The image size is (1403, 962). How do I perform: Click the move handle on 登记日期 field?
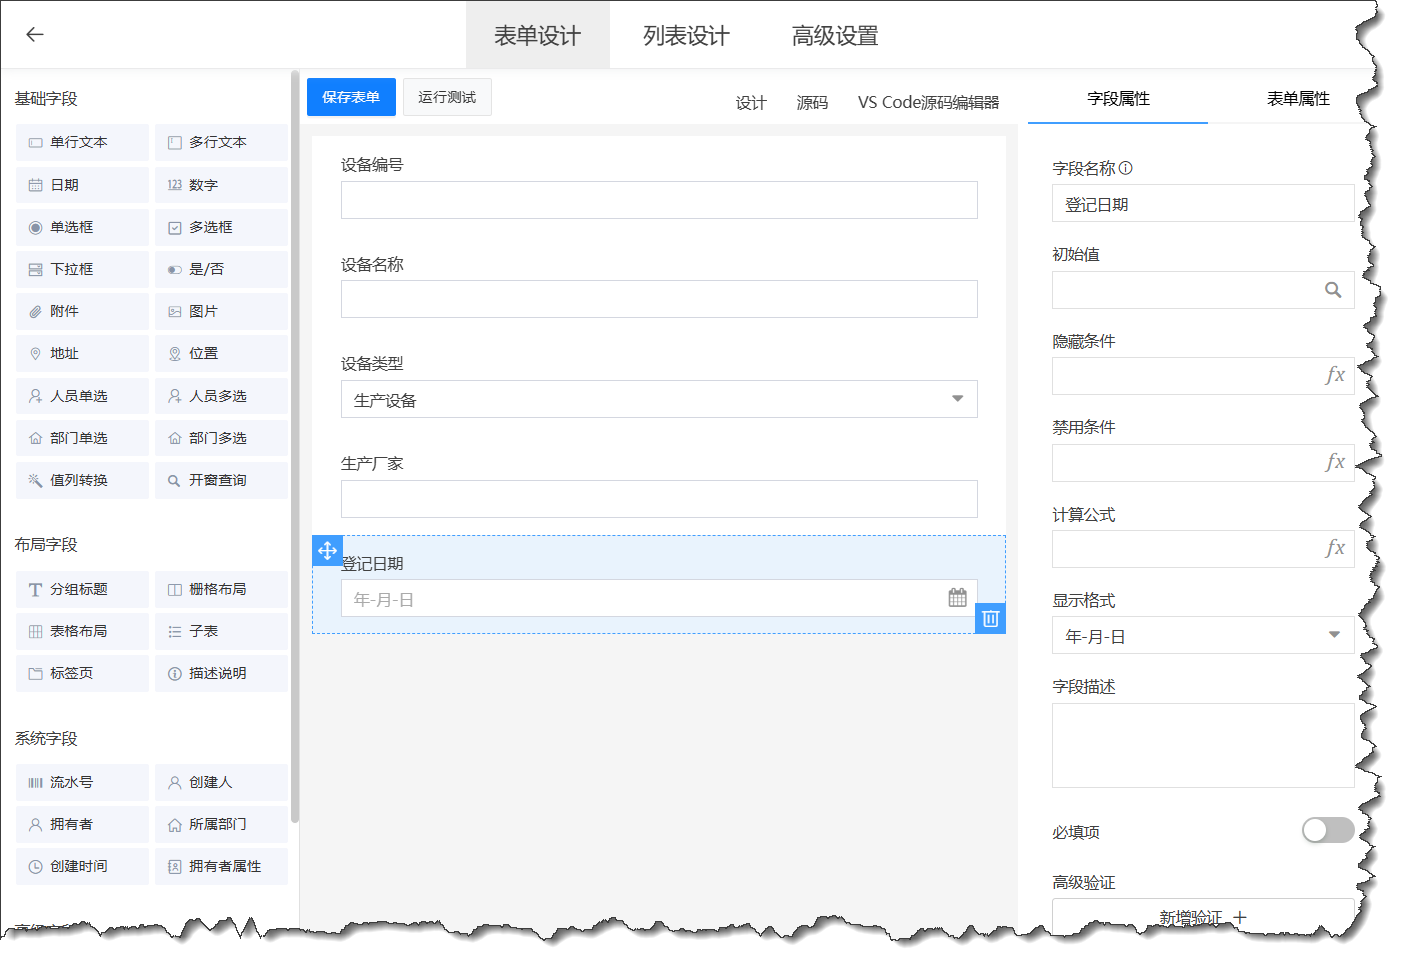coord(327,551)
